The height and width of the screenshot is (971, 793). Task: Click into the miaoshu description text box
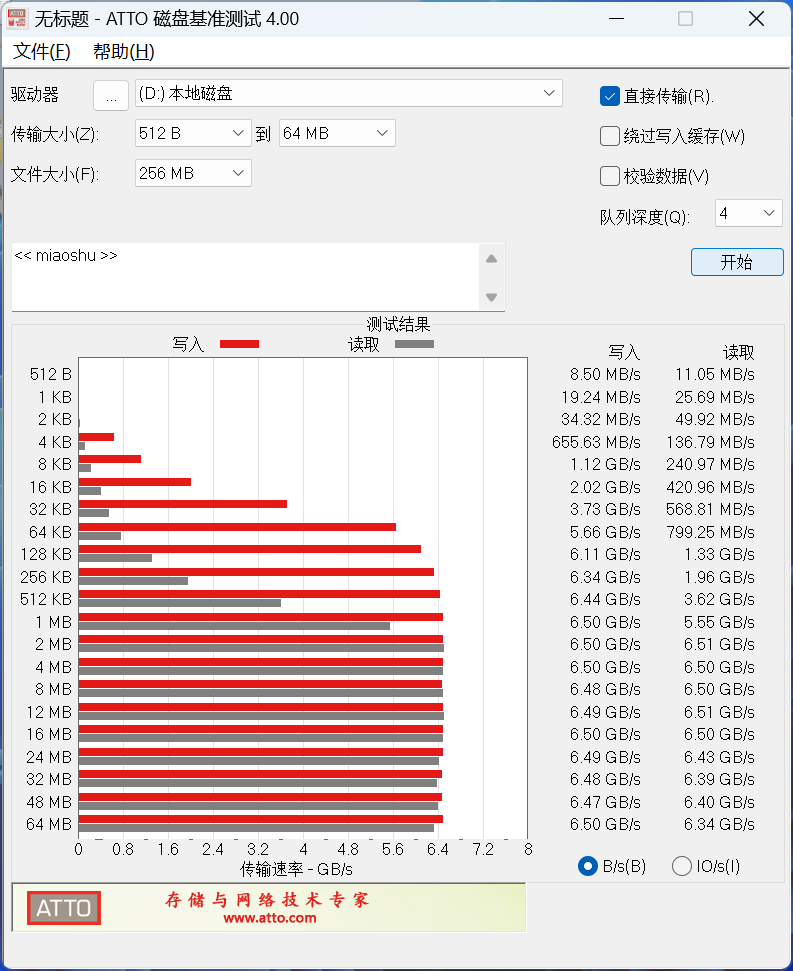(245, 277)
